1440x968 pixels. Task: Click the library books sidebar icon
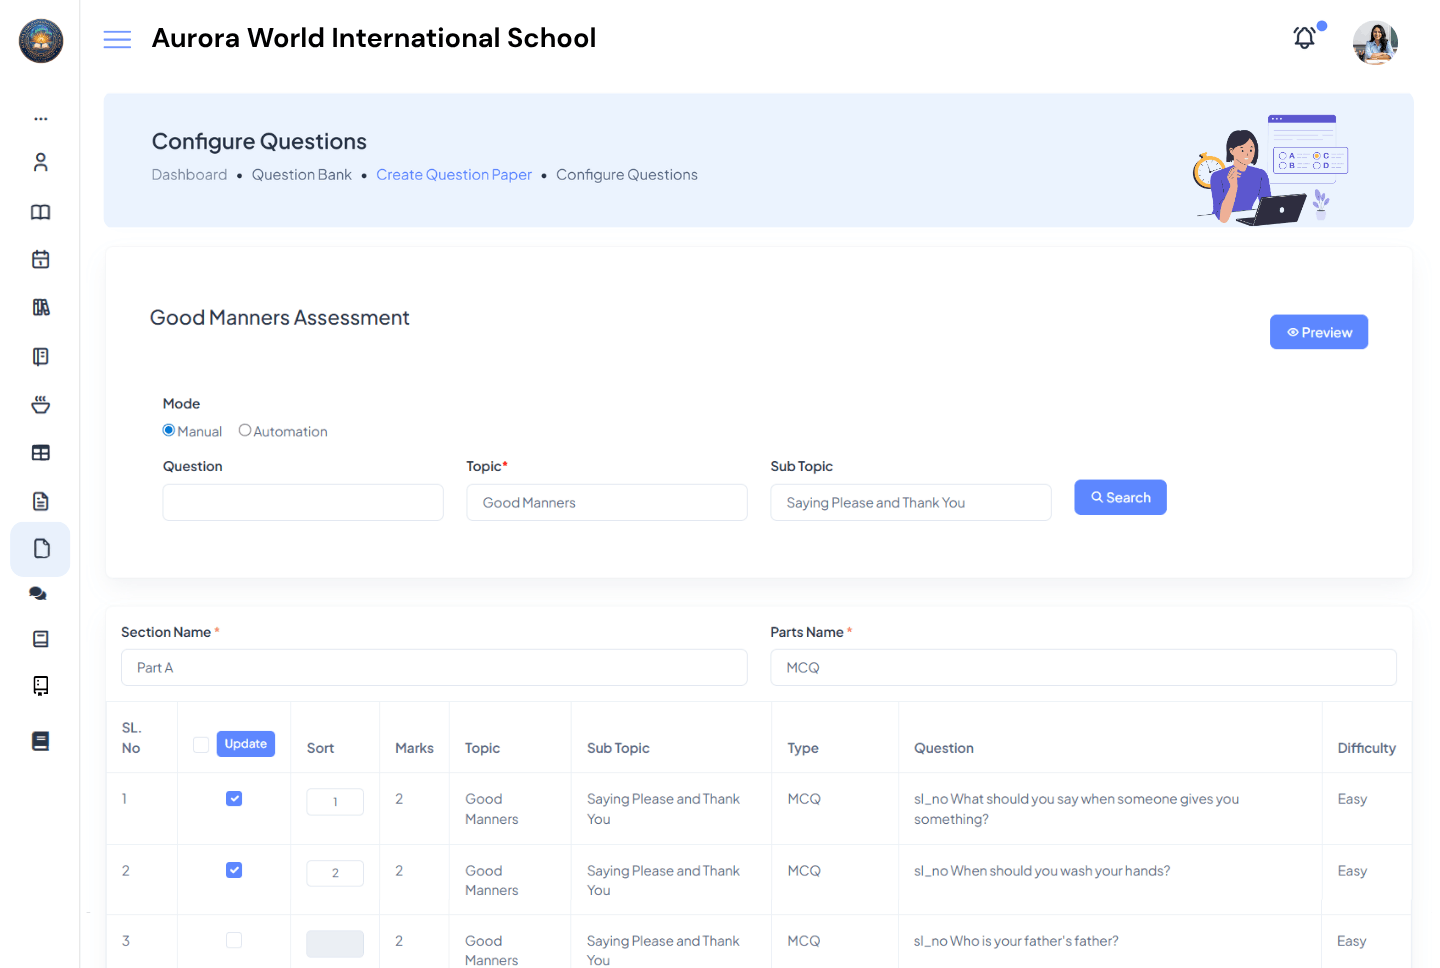click(x=40, y=307)
